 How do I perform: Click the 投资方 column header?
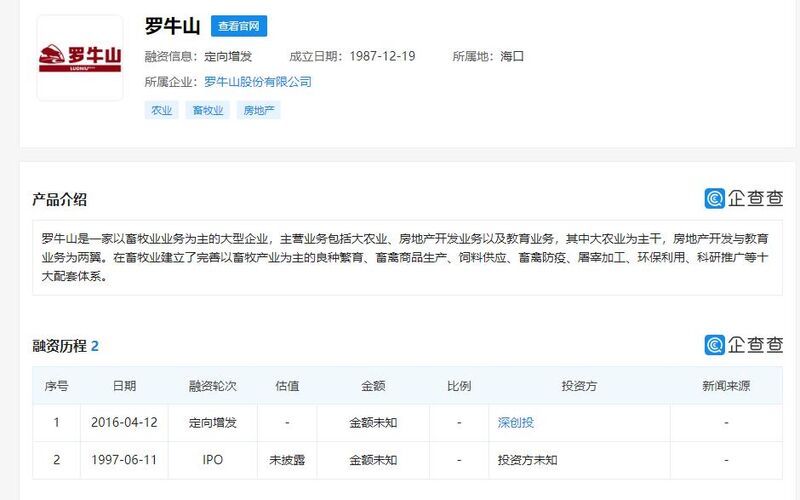coord(579,386)
